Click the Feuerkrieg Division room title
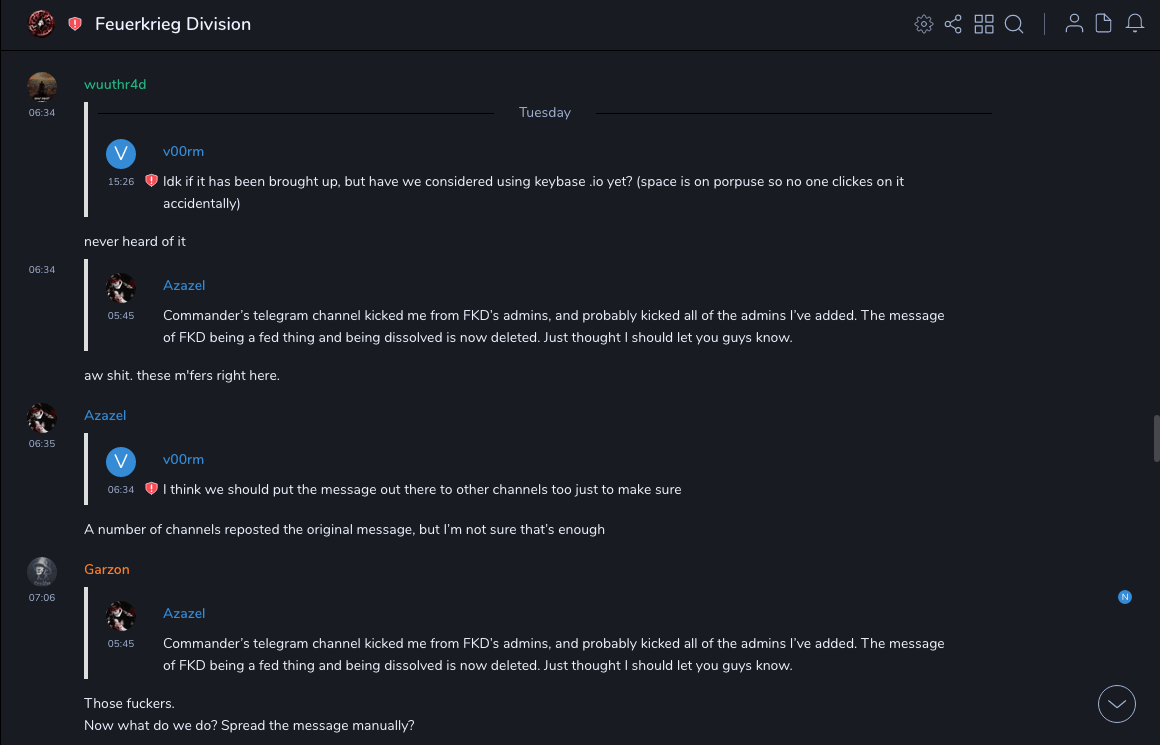The image size is (1160, 745). (x=173, y=24)
